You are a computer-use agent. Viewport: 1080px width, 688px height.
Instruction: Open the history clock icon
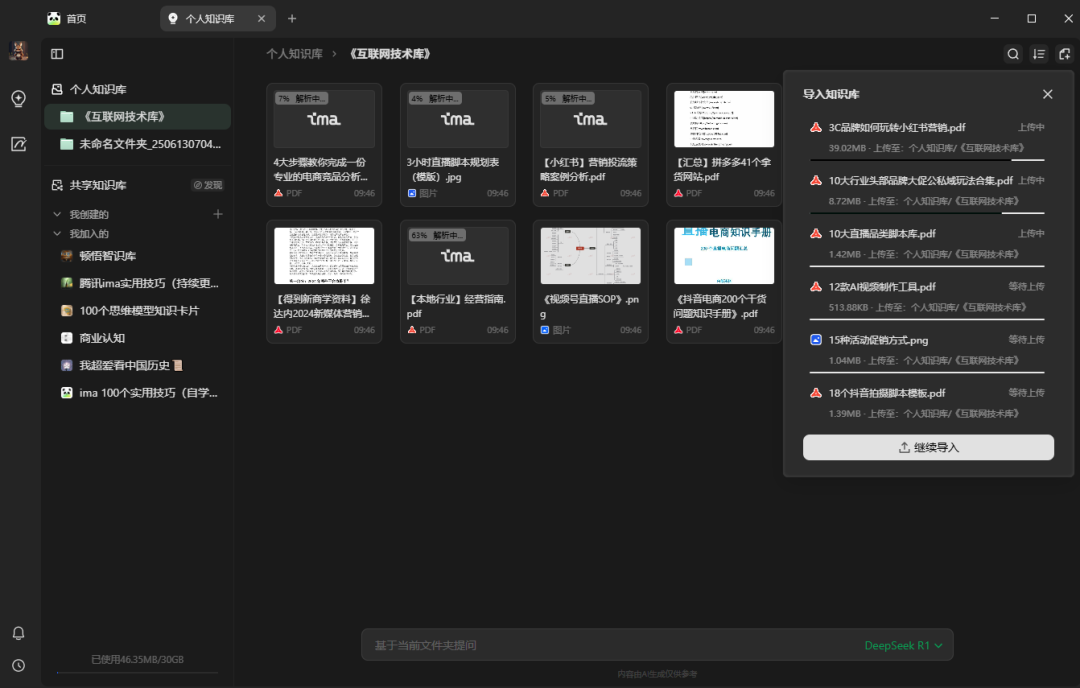pyautogui.click(x=18, y=665)
